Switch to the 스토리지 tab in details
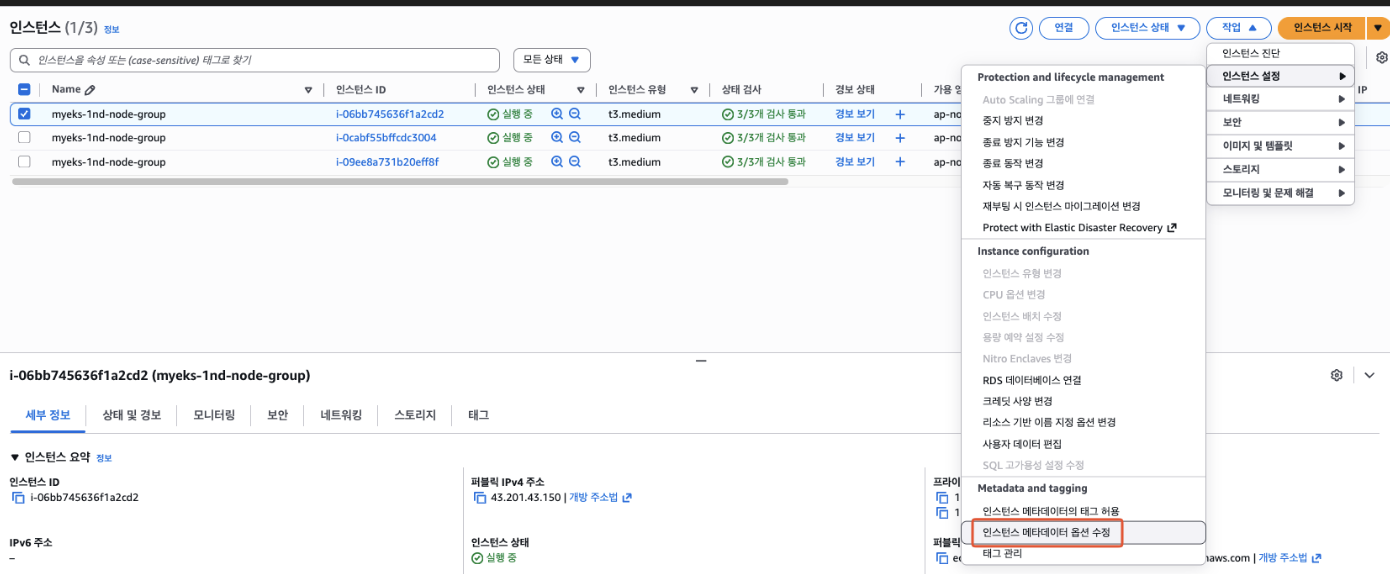Screen dimensions: 1390x574 (415, 415)
